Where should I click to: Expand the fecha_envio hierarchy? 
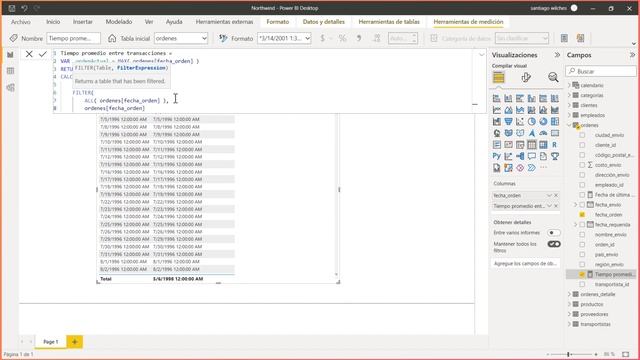click(x=576, y=204)
